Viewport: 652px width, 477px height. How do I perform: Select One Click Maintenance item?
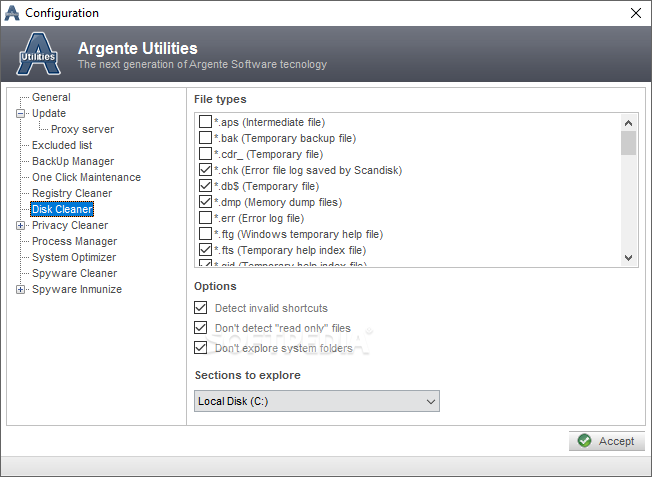click(x=86, y=177)
